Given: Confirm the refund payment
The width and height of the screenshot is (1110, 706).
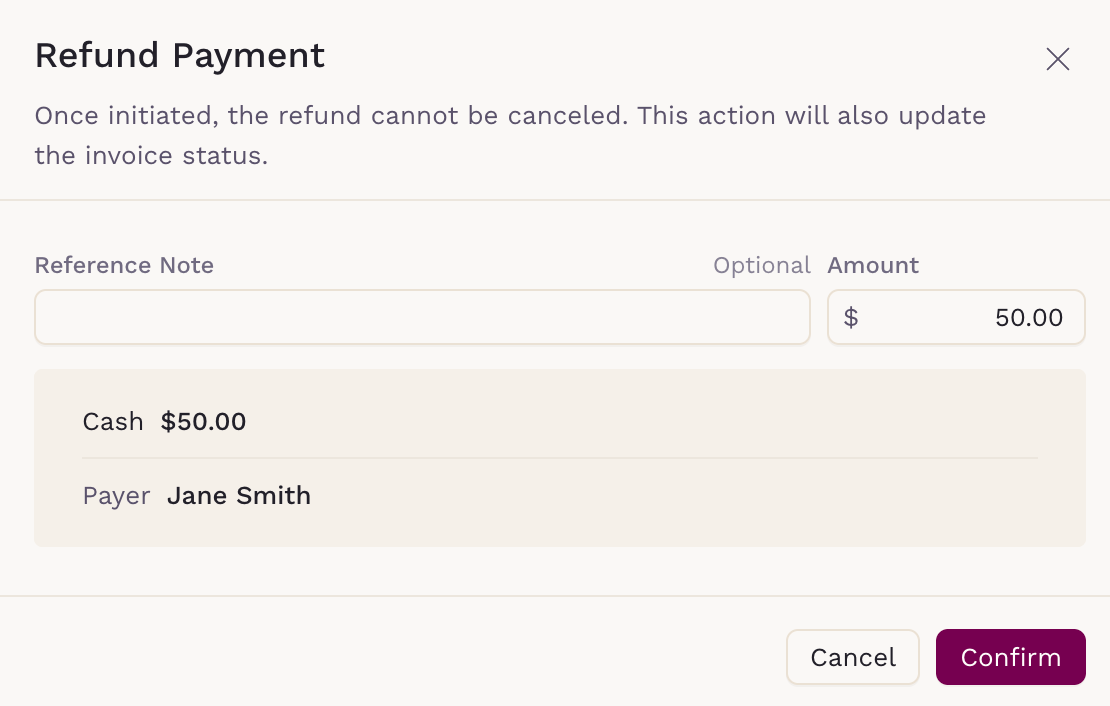Looking at the screenshot, I should pyautogui.click(x=1010, y=657).
